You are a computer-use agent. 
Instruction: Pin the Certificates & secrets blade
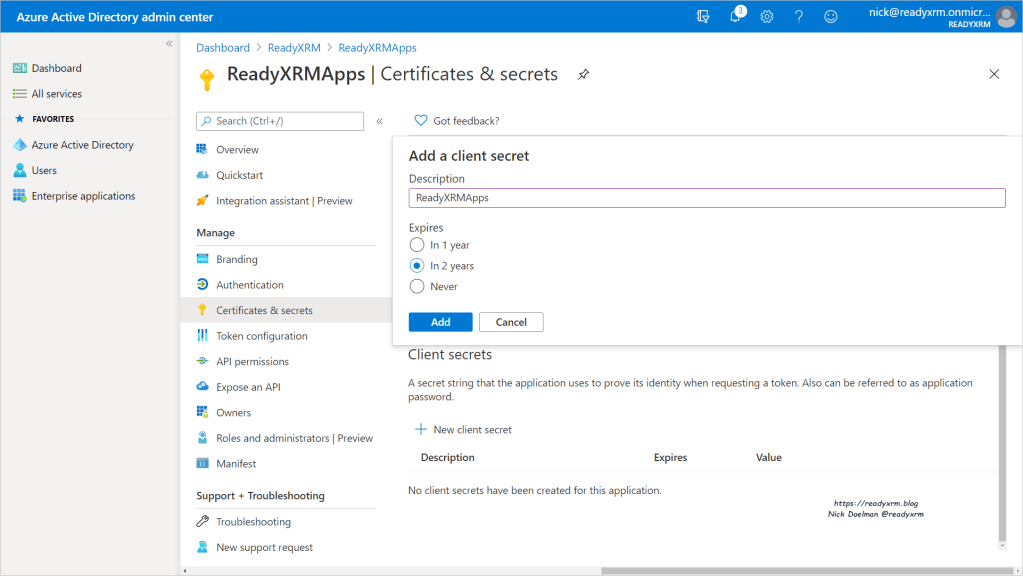point(583,74)
